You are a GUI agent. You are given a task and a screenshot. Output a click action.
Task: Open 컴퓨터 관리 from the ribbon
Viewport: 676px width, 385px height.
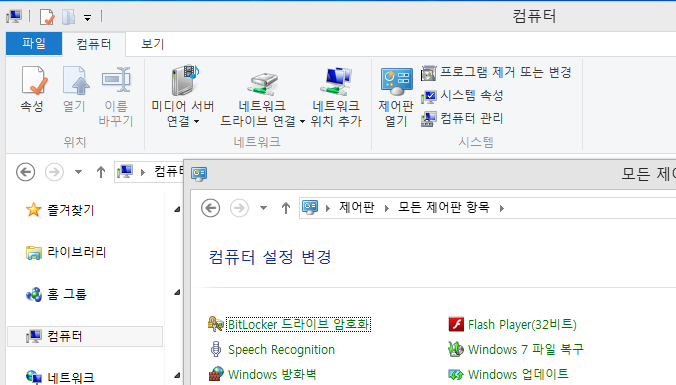point(463,119)
